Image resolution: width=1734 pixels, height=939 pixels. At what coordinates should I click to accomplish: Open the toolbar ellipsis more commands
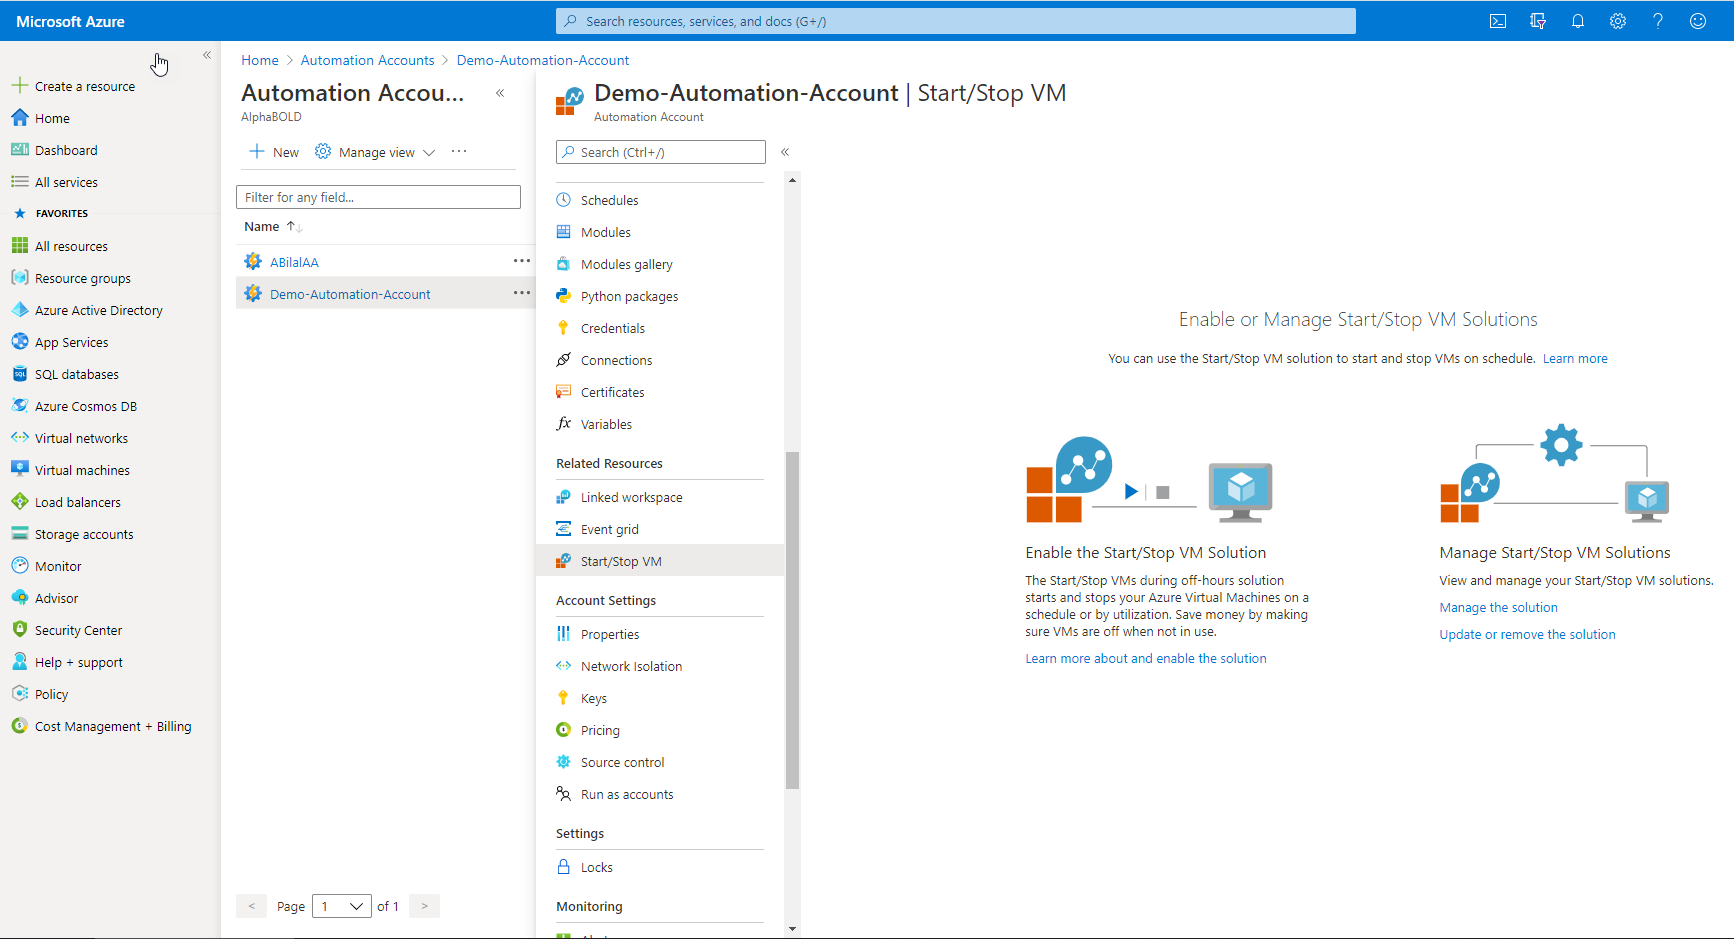pos(459,151)
